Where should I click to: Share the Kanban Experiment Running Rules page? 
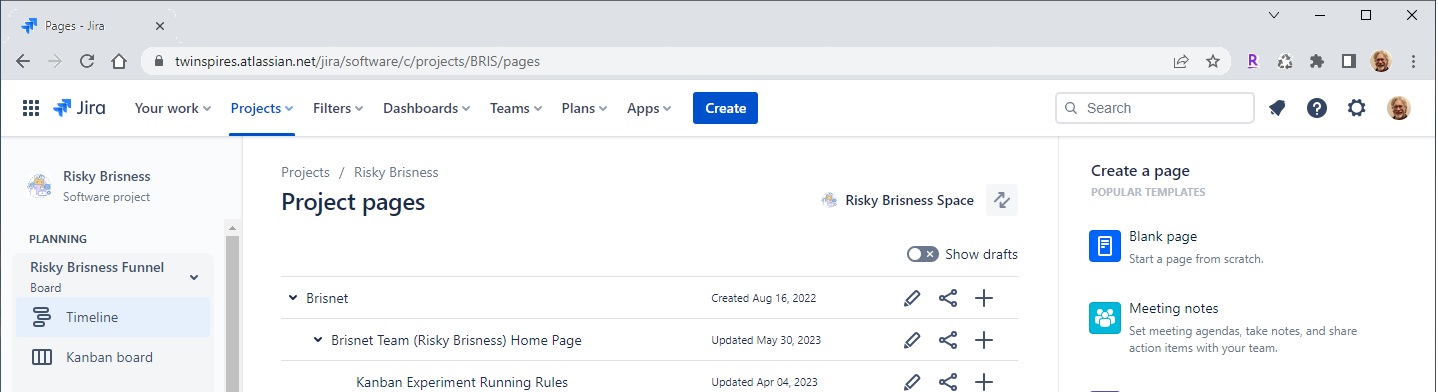948,382
